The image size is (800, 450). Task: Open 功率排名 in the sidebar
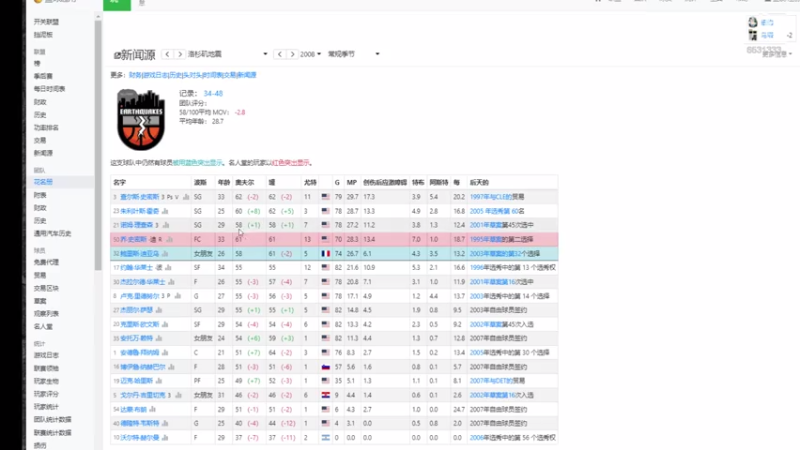point(46,128)
